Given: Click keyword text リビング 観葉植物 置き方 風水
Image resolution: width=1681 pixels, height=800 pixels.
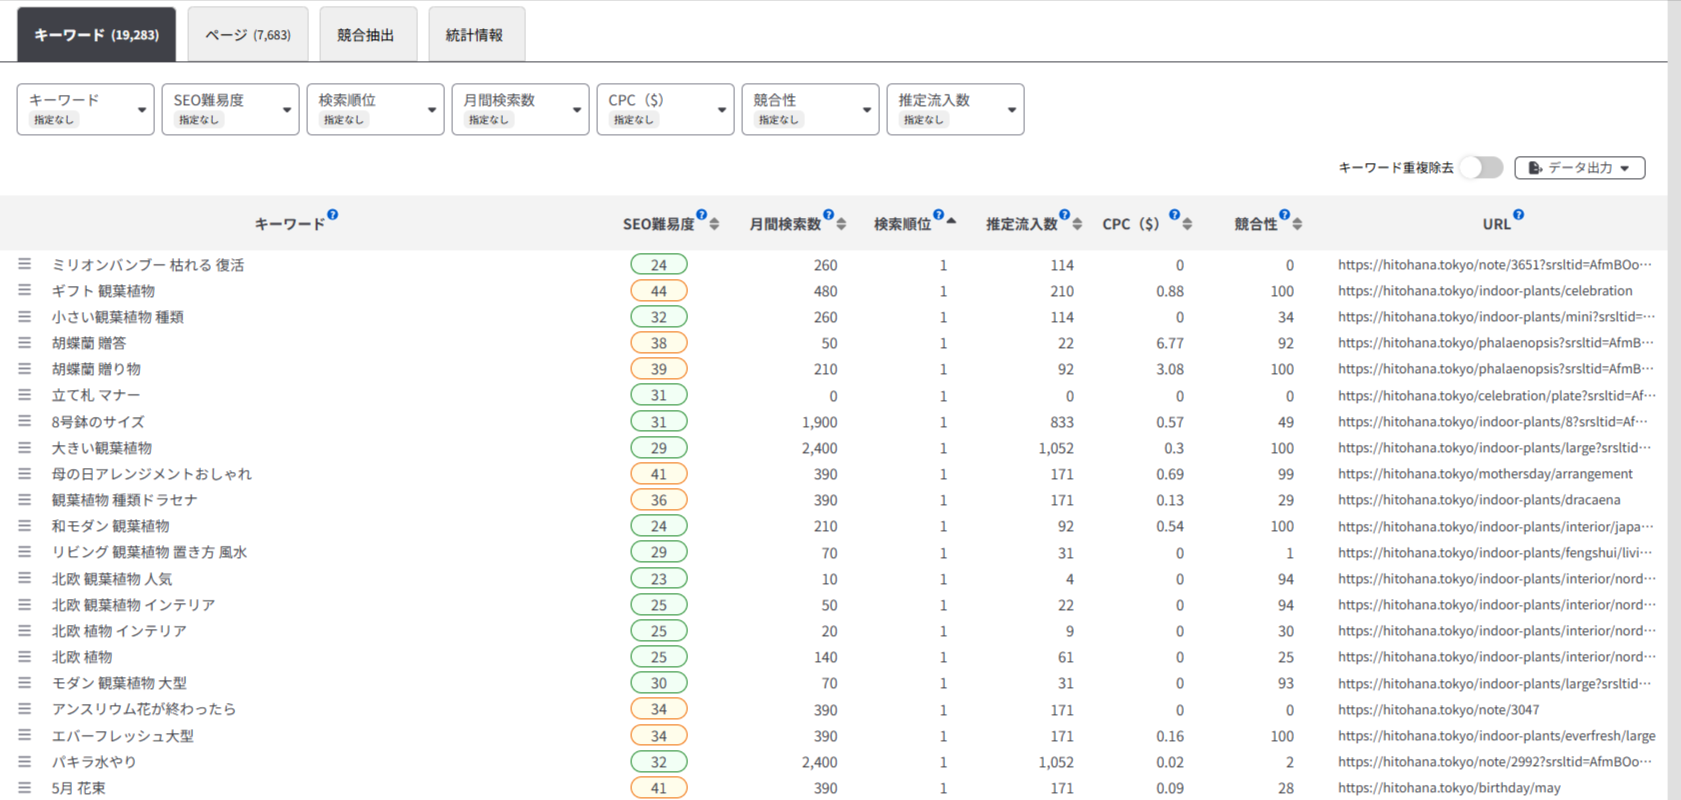Looking at the screenshot, I should pyautogui.click(x=149, y=552).
